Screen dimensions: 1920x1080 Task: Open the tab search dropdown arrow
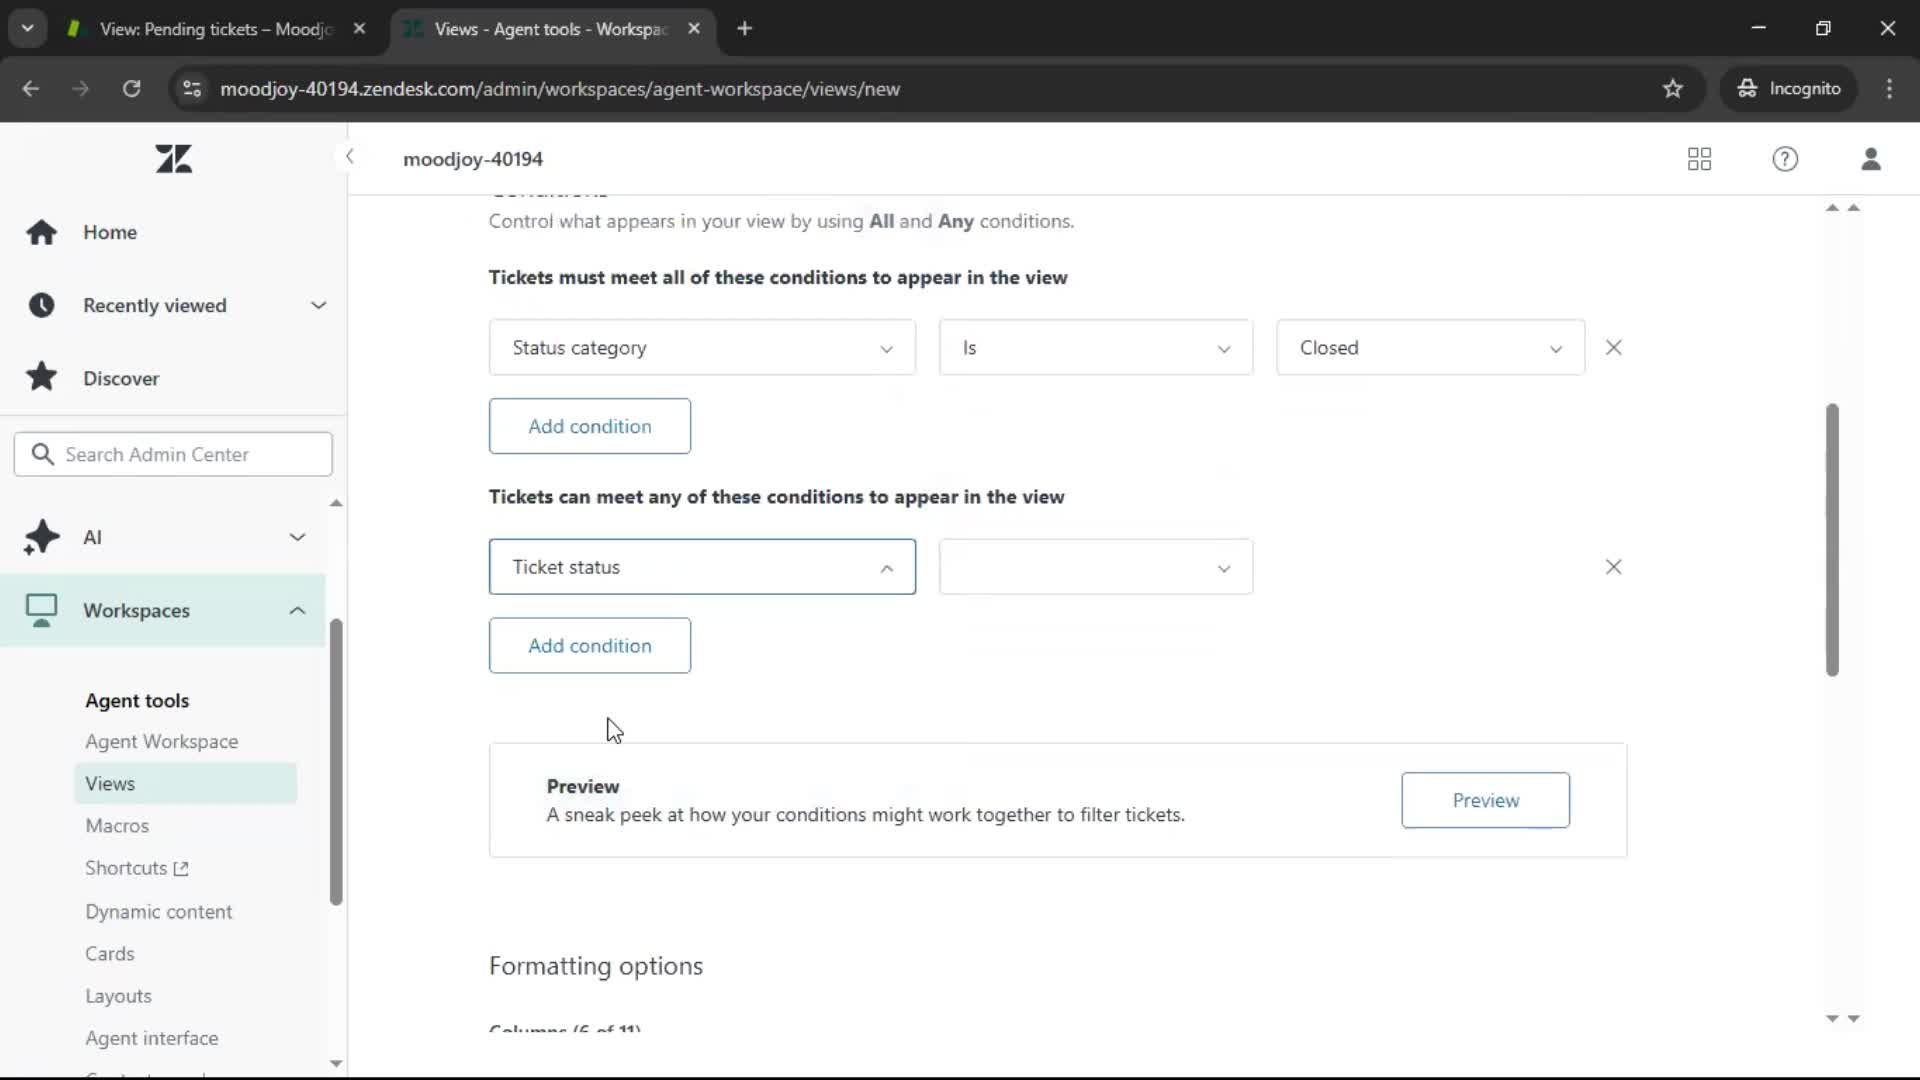[27, 29]
